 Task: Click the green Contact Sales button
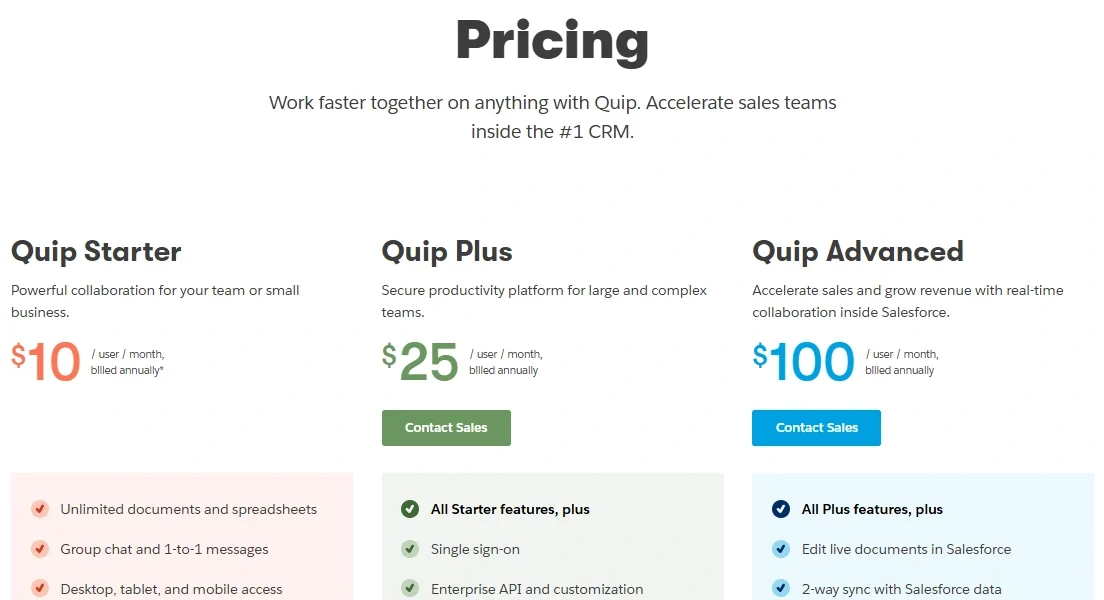tap(446, 428)
